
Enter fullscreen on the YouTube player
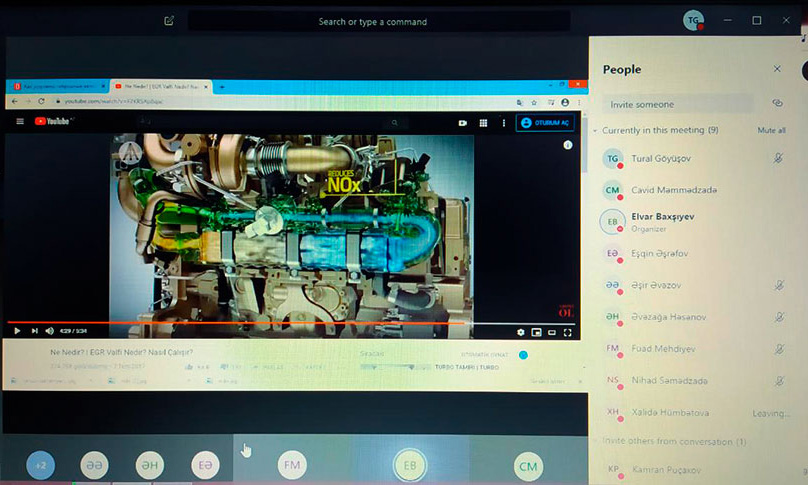(565, 331)
